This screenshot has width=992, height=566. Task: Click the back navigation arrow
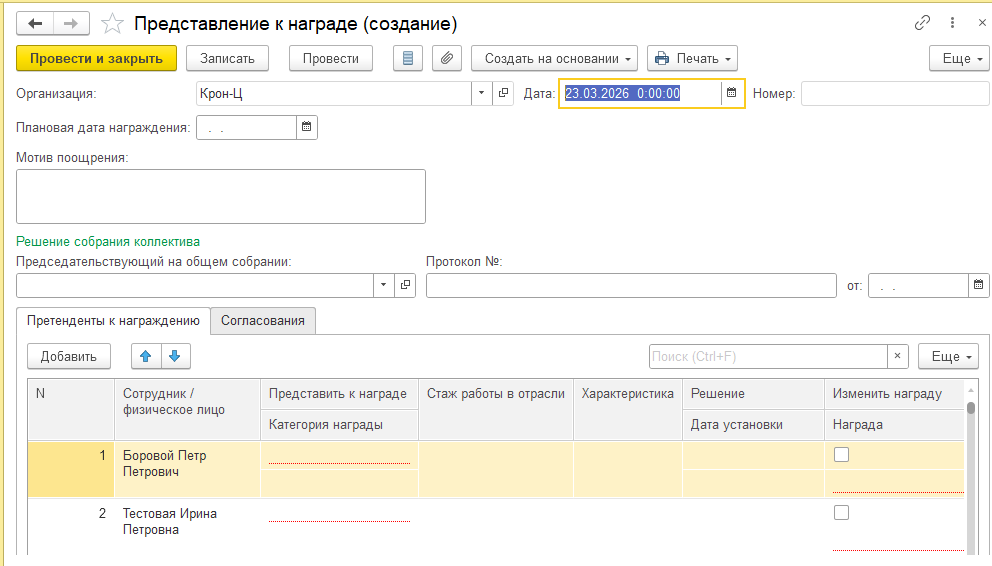tap(35, 23)
